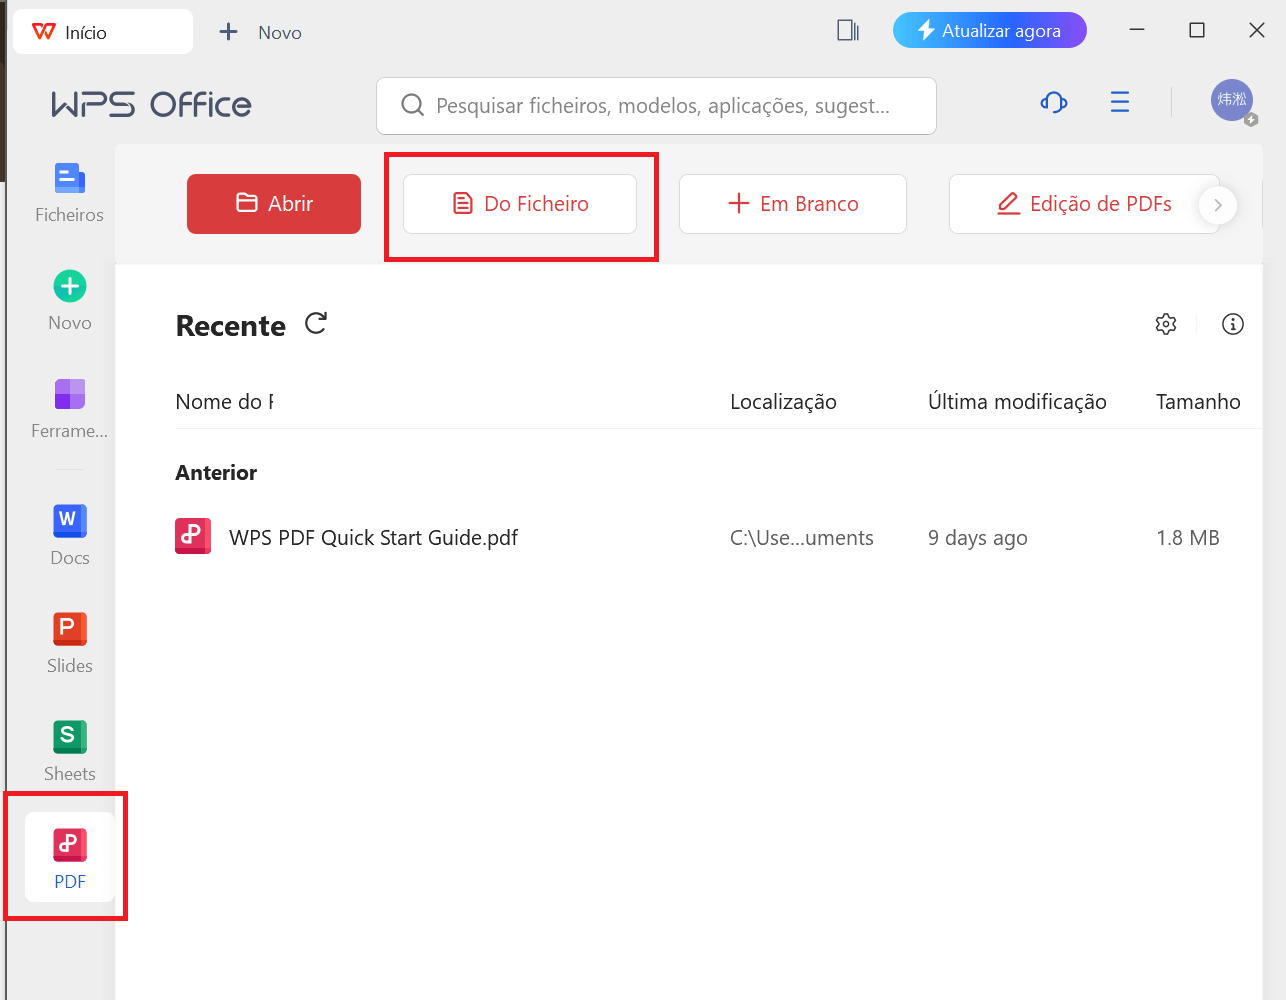Toggle the side panel icon in title bar
The image size is (1286, 1000).
pyautogui.click(x=848, y=31)
